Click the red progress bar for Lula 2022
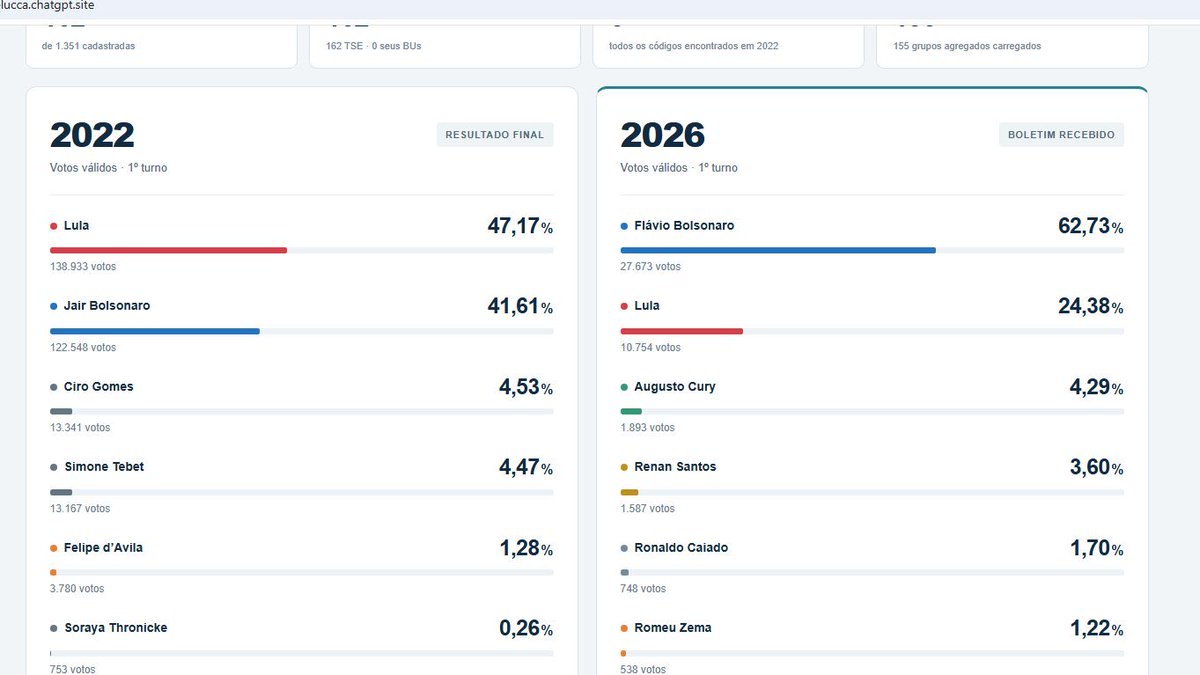Screen dimensions: 1200x675 click(x=168, y=250)
